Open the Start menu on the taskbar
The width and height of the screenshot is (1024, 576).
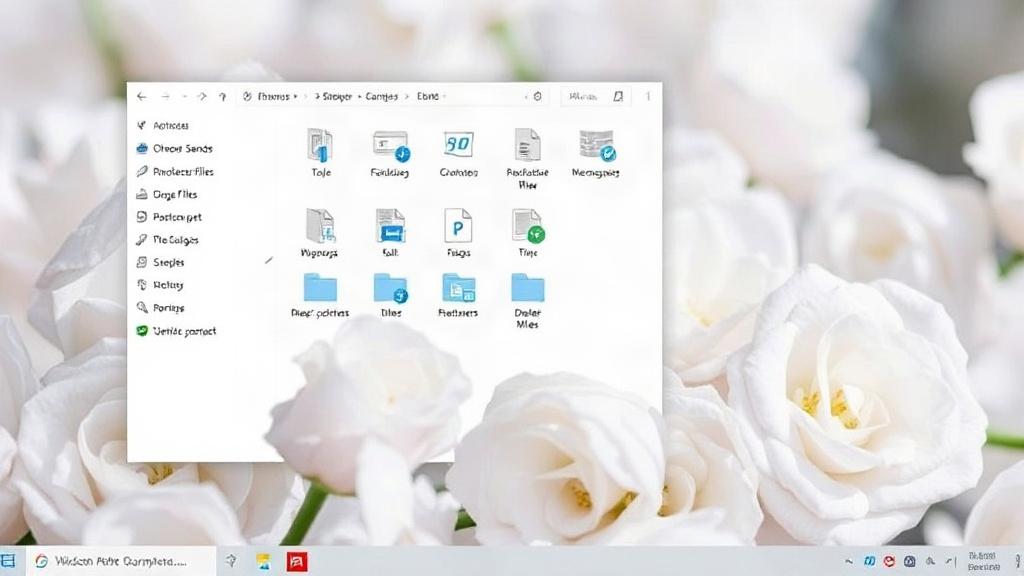coord(8,561)
